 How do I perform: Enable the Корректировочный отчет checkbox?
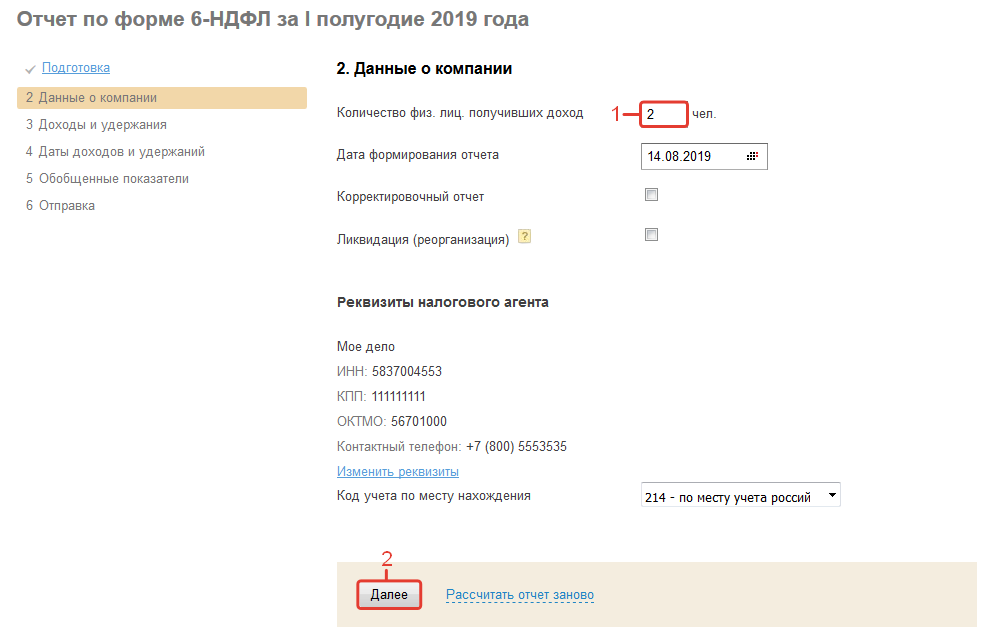(x=651, y=195)
